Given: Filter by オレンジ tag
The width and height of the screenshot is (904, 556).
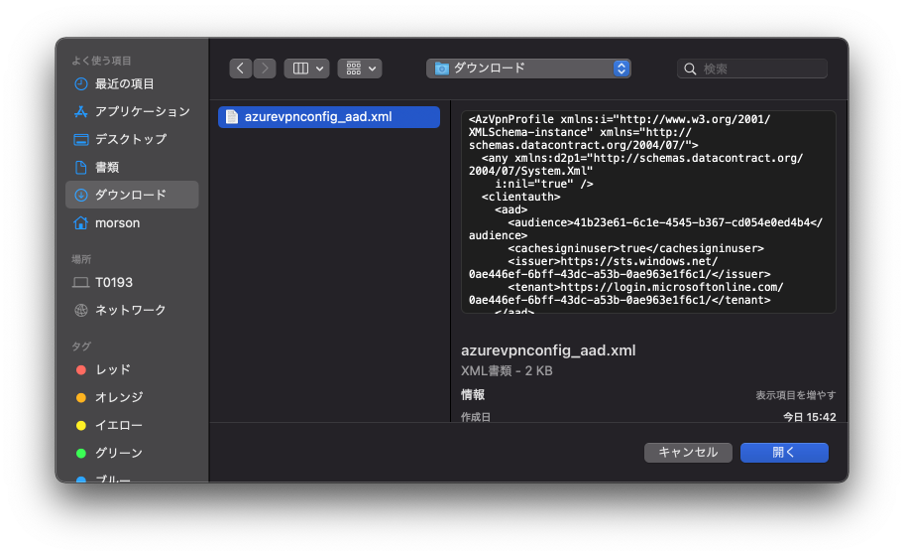Looking at the screenshot, I should pyautogui.click(x=118, y=398).
